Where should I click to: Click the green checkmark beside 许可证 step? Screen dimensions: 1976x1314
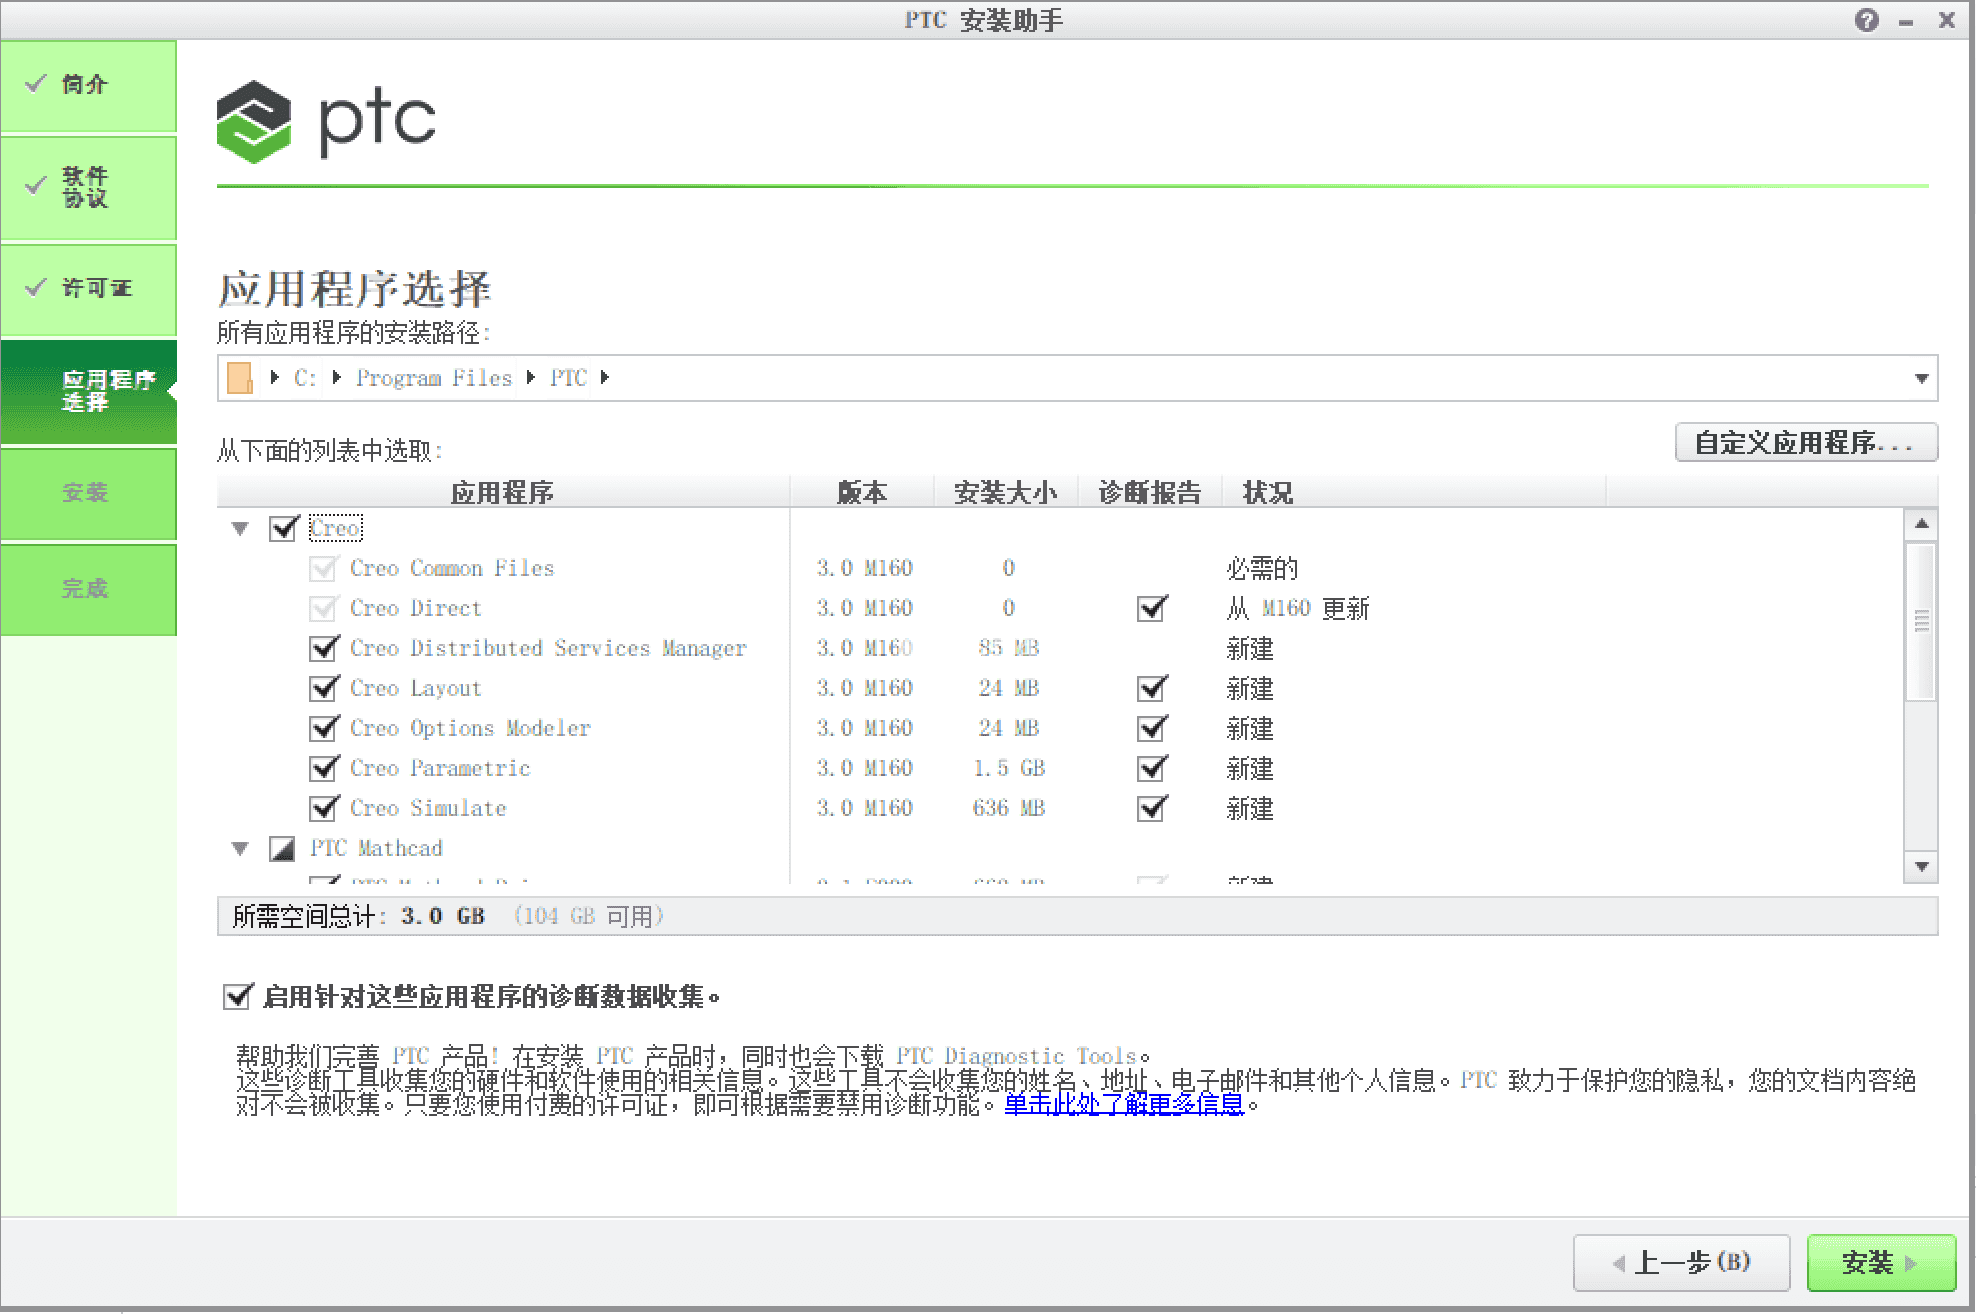click(x=37, y=288)
